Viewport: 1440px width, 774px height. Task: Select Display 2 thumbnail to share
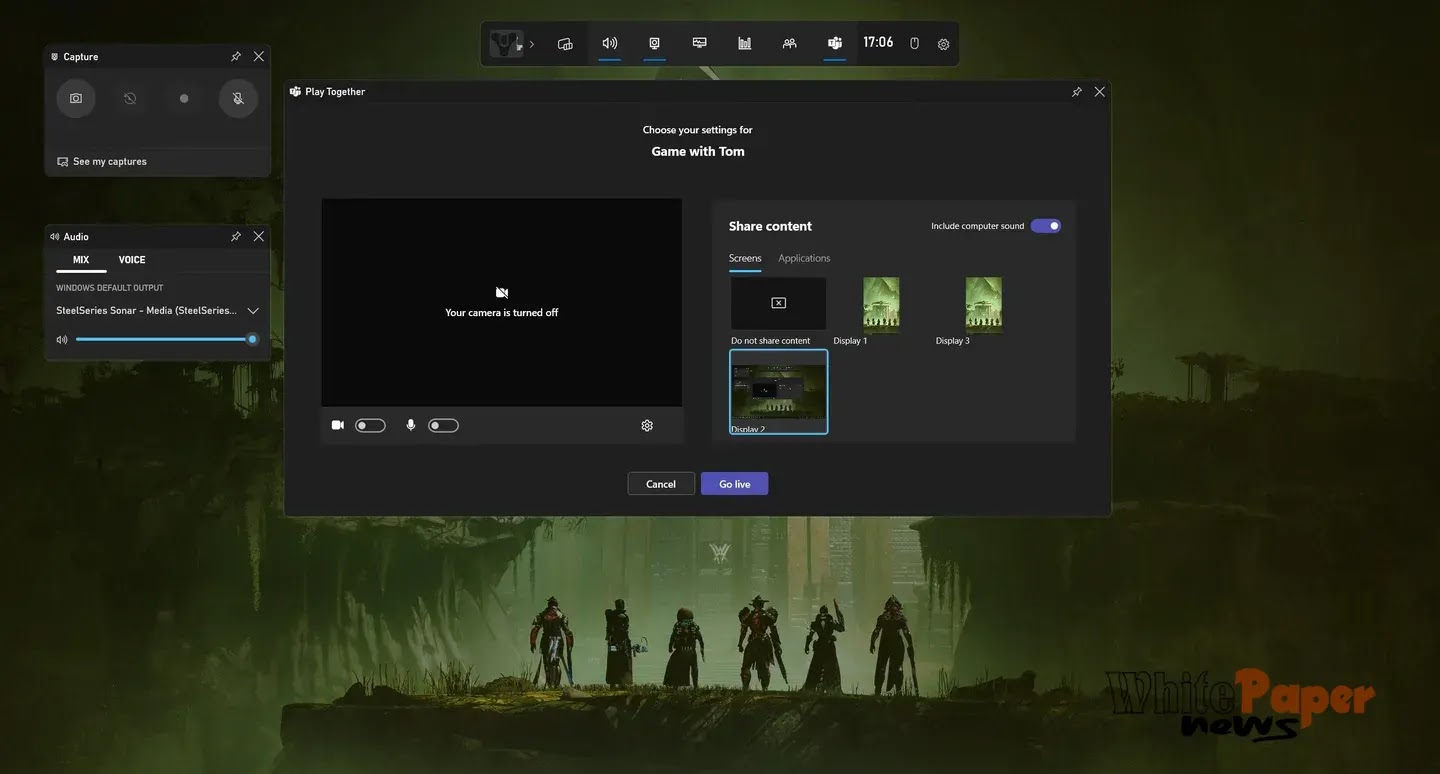click(779, 392)
